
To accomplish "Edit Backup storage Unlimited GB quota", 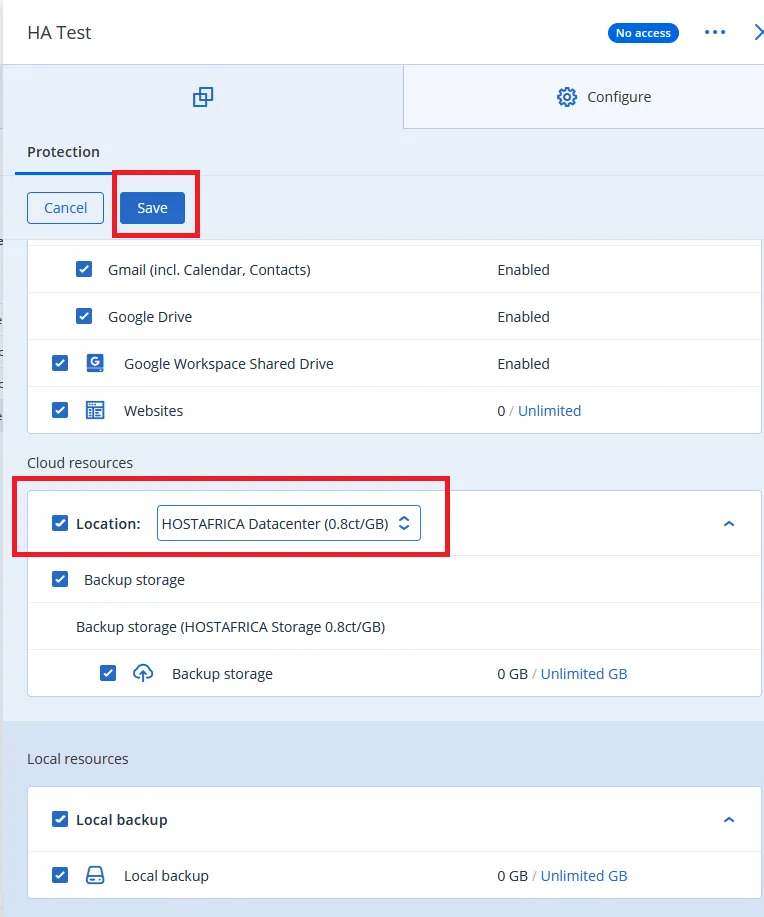I will tap(584, 674).
